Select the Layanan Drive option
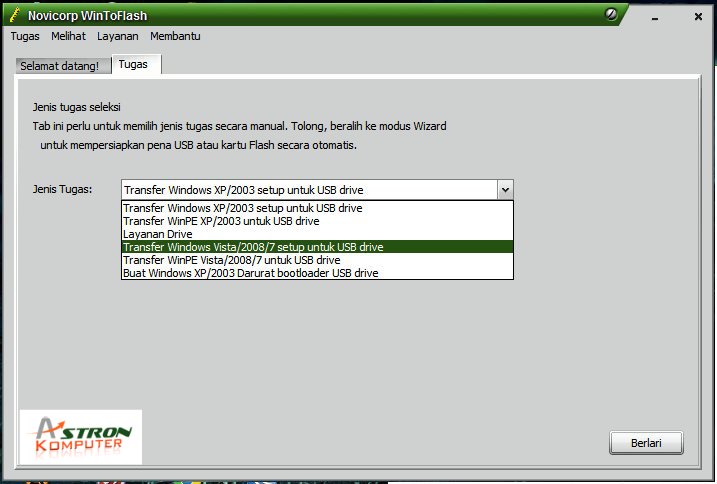This screenshot has width=717, height=484. [x=317, y=234]
